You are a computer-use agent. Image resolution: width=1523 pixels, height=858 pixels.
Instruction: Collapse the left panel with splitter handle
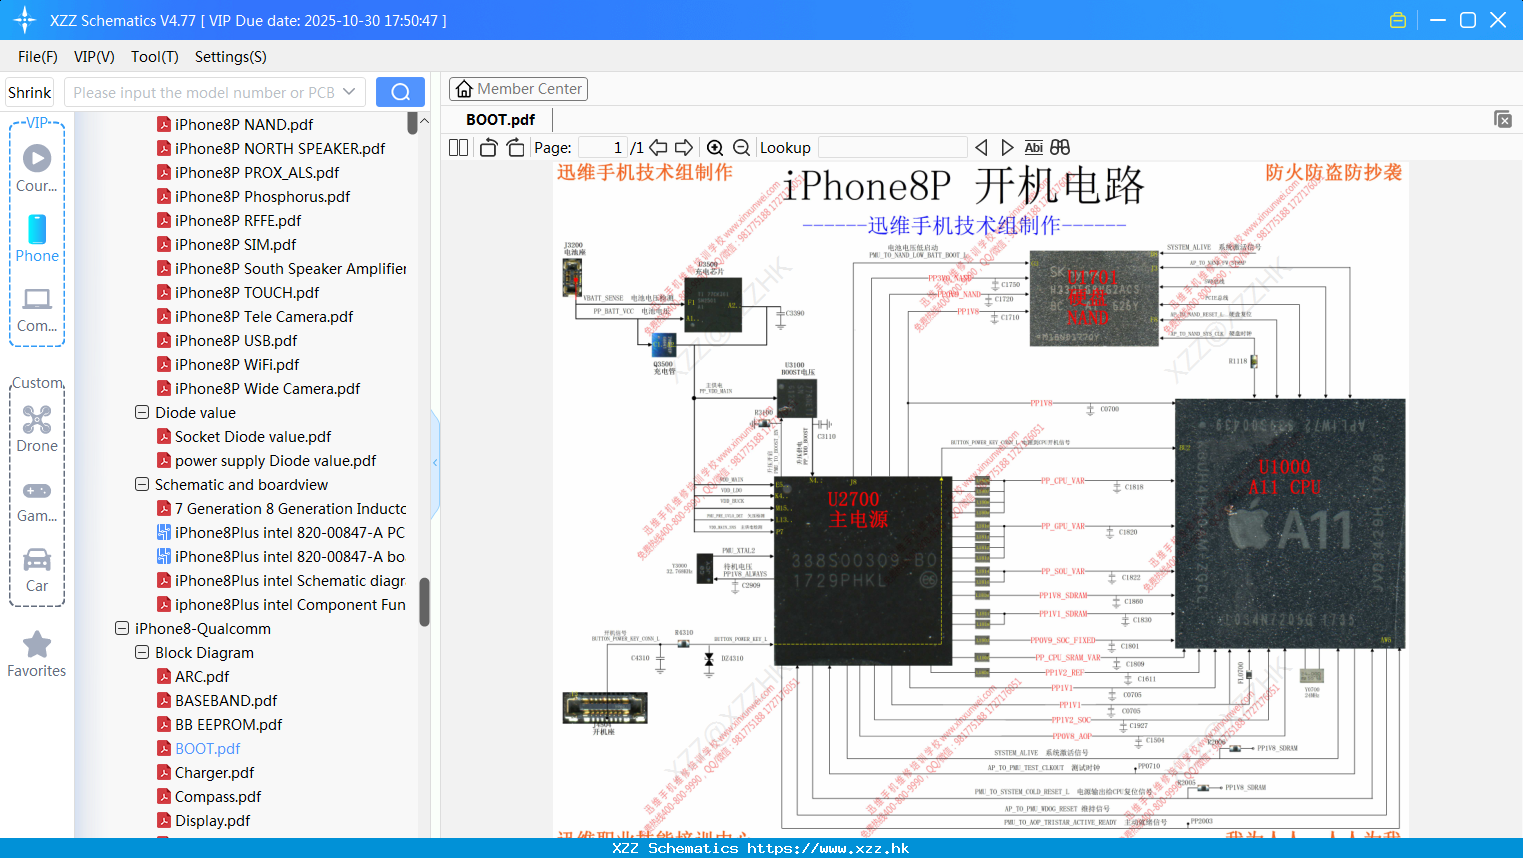[435, 462]
